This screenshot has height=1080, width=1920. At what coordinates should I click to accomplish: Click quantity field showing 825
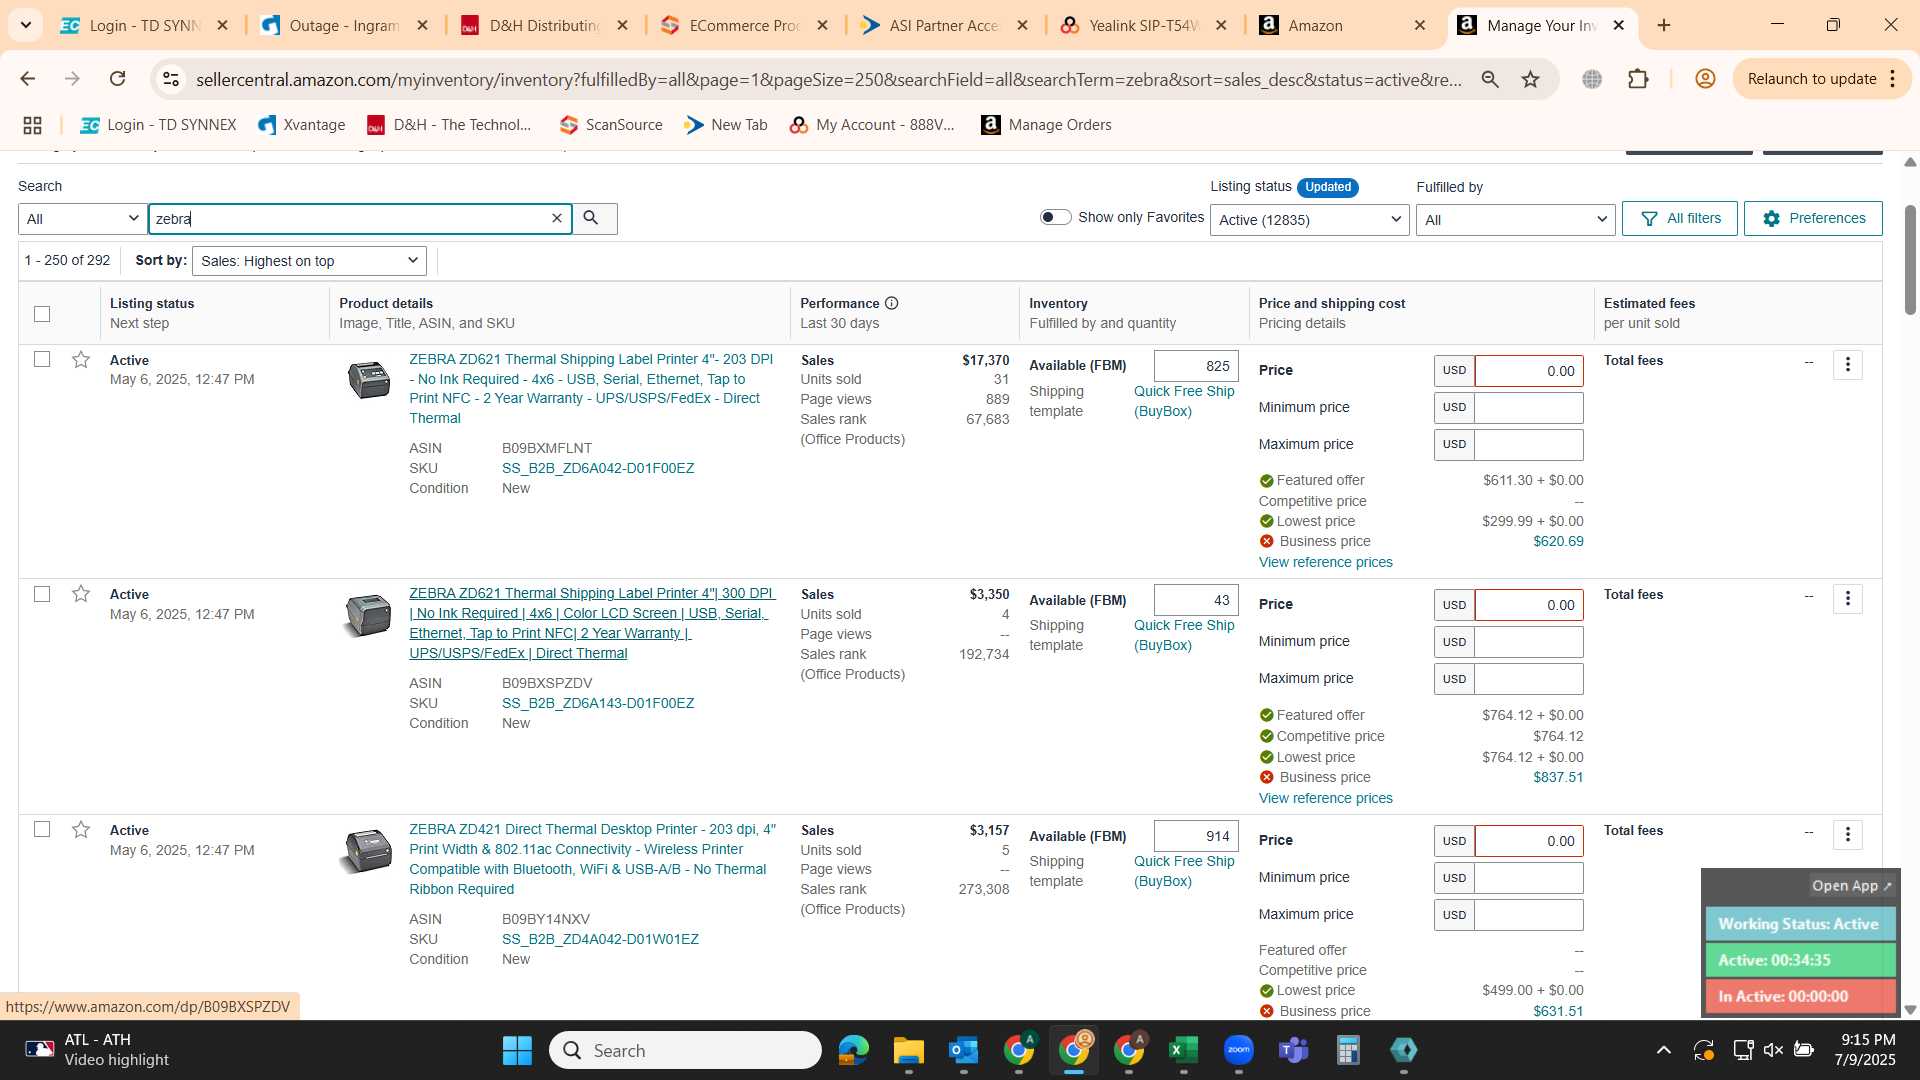pyautogui.click(x=1196, y=366)
